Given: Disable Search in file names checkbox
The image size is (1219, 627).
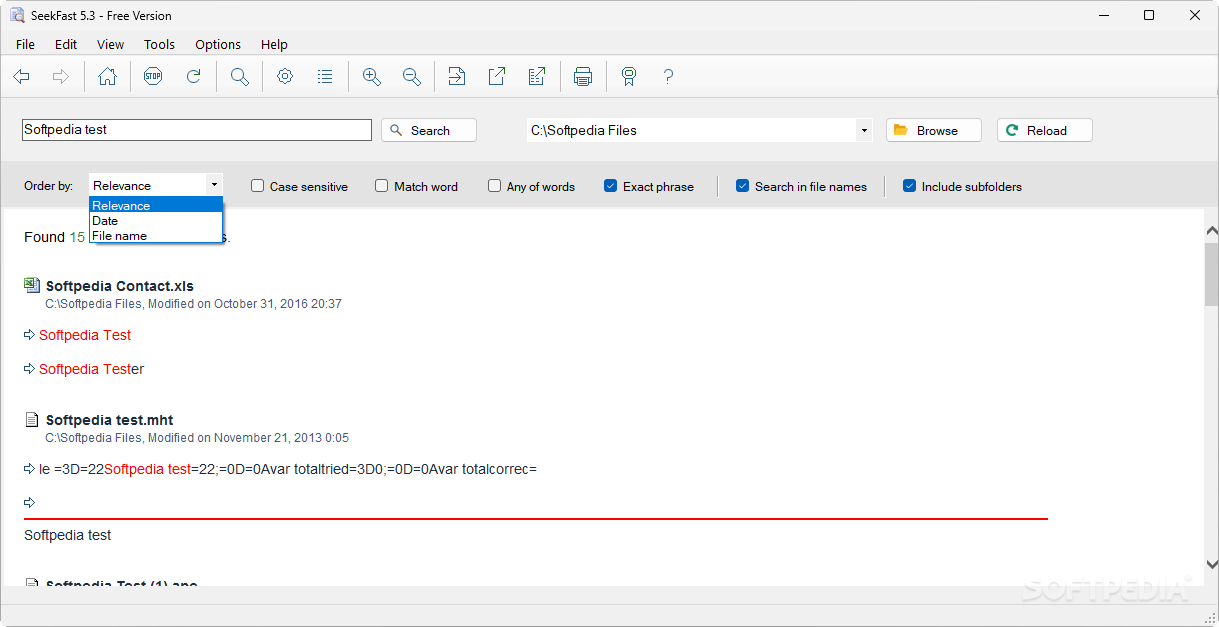Looking at the screenshot, I should click(742, 186).
